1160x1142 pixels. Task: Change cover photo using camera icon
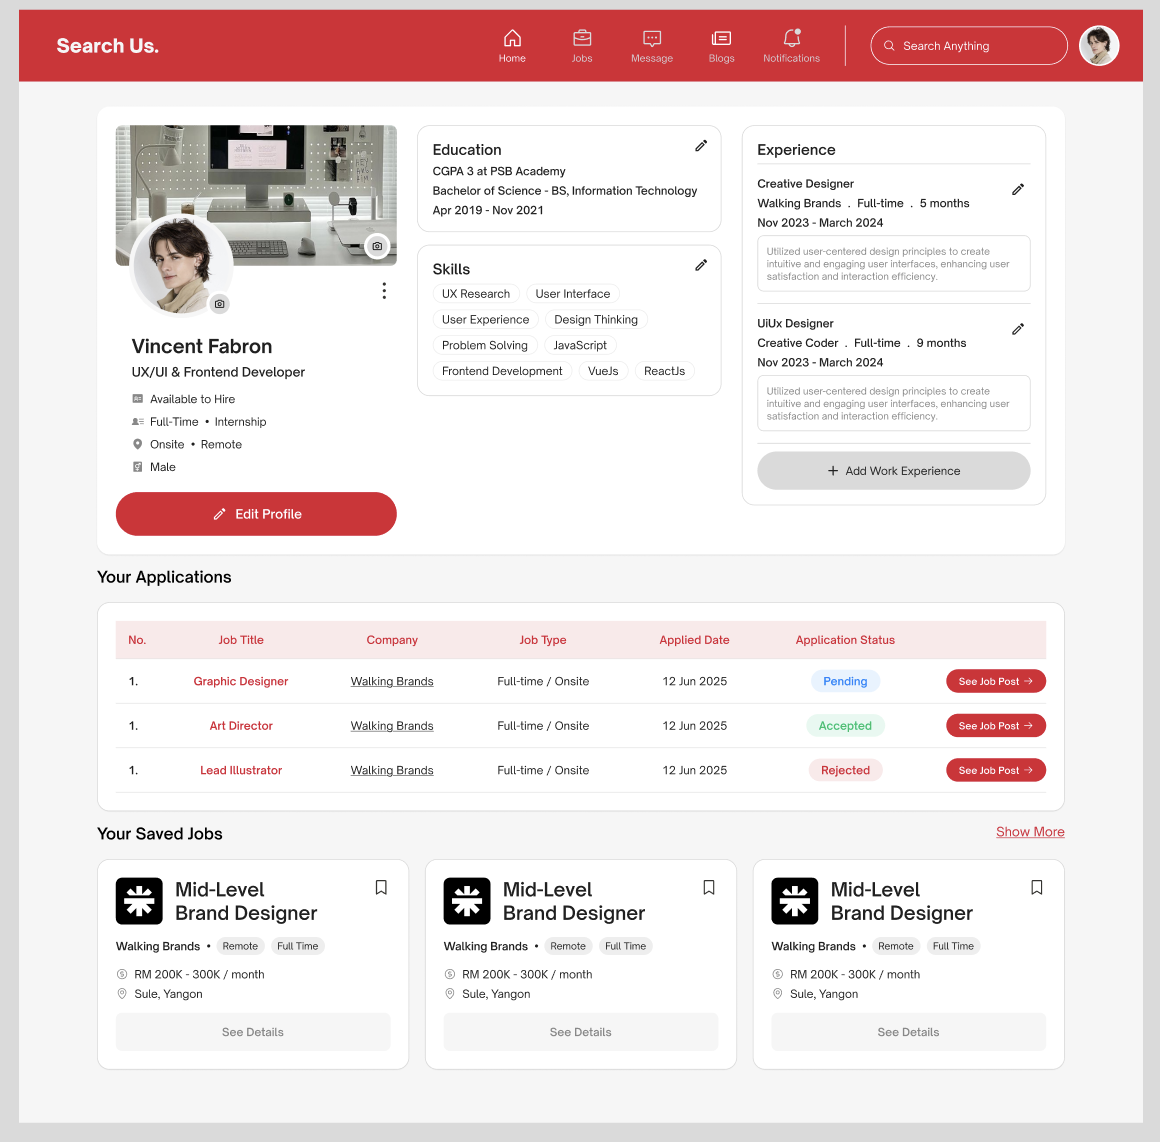point(377,246)
